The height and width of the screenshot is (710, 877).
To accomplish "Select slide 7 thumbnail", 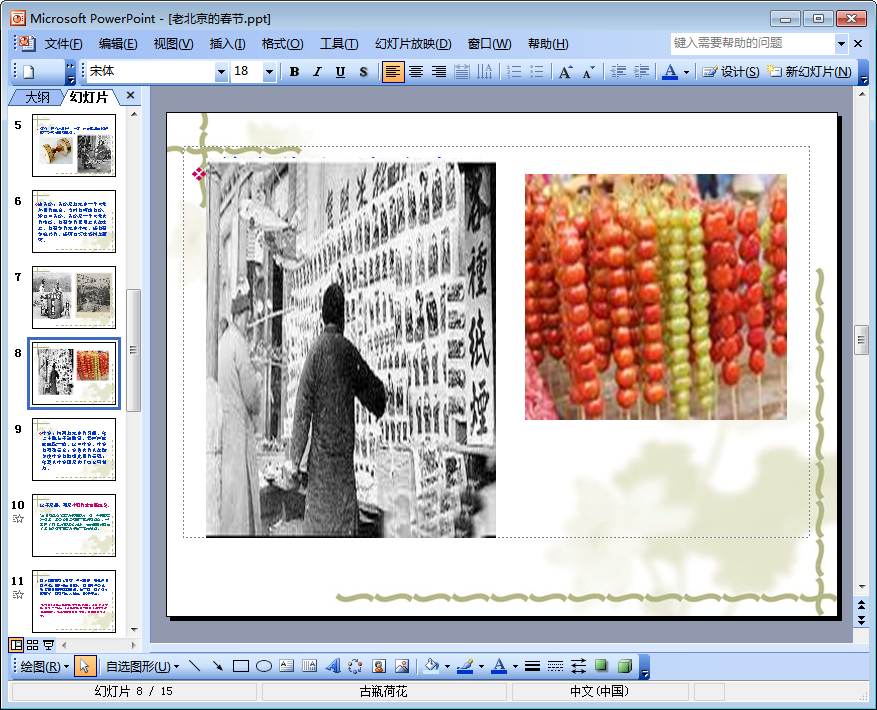I will pyautogui.click(x=74, y=297).
